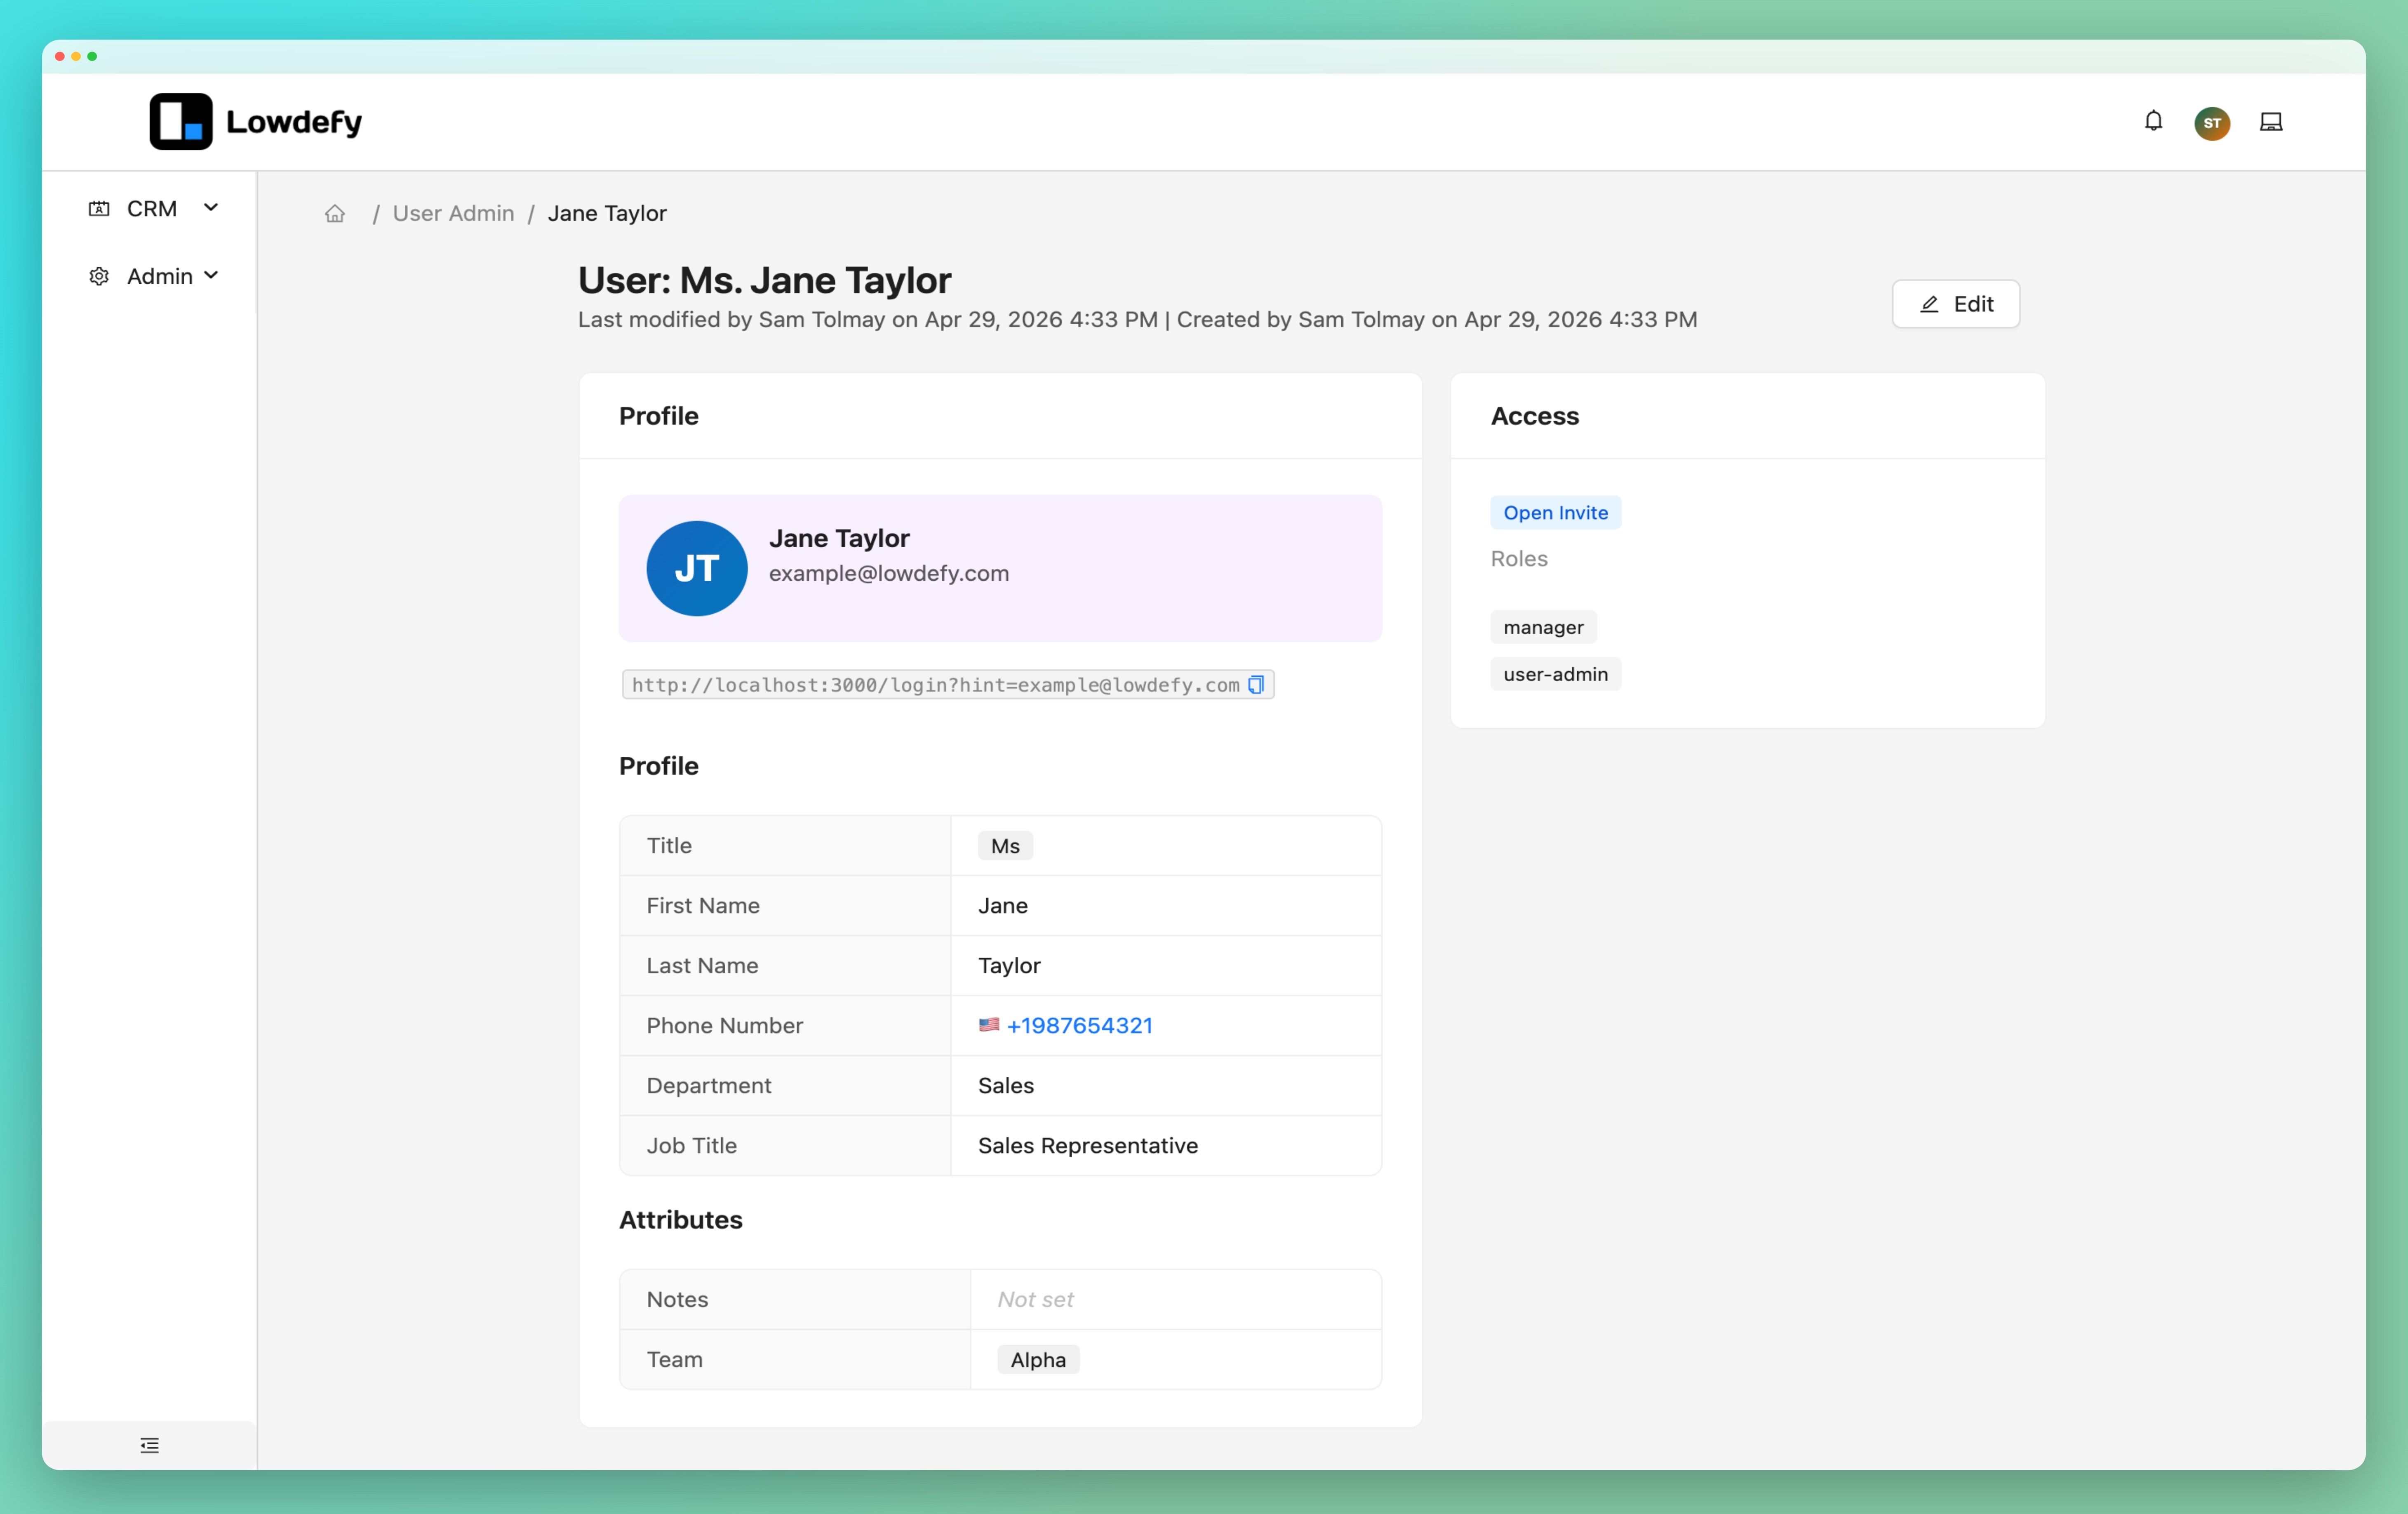Click the CRM contacts icon in sidebar
The width and height of the screenshot is (2408, 1514).
[x=99, y=209]
